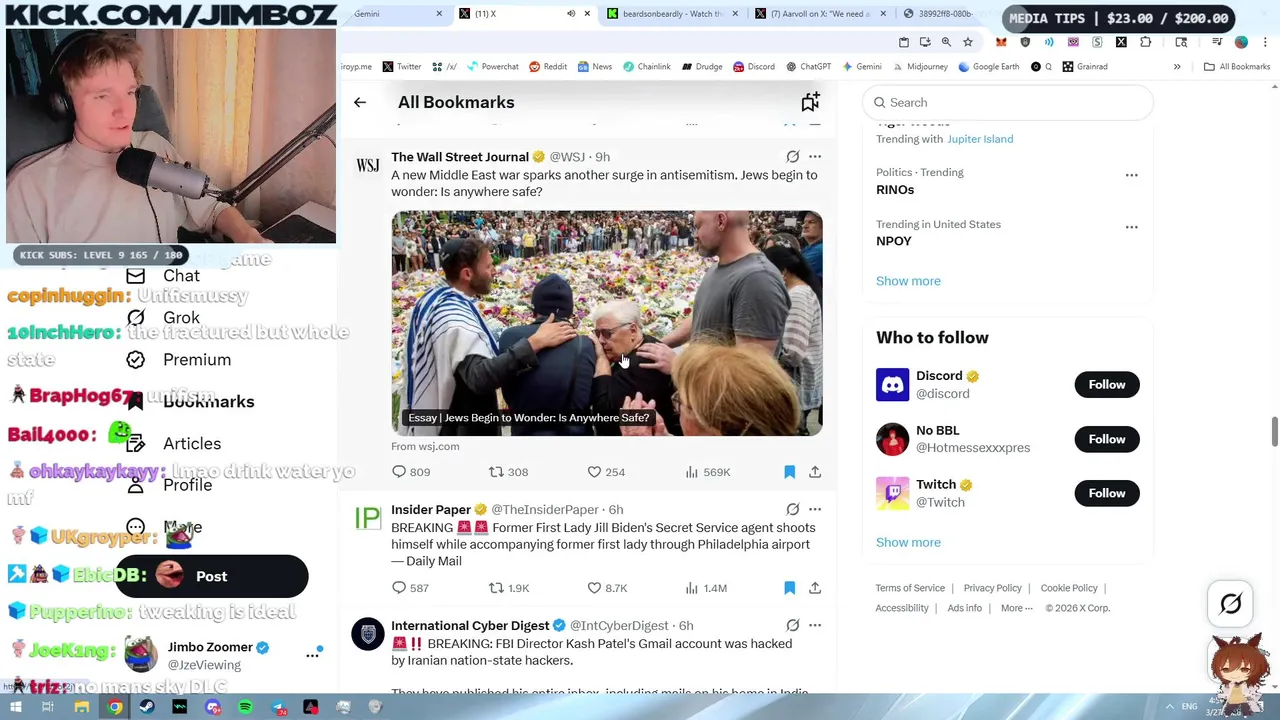1280x720 pixels.
Task: Open the account menu dots beside Jimbo Zoomer
Action: [312, 655]
